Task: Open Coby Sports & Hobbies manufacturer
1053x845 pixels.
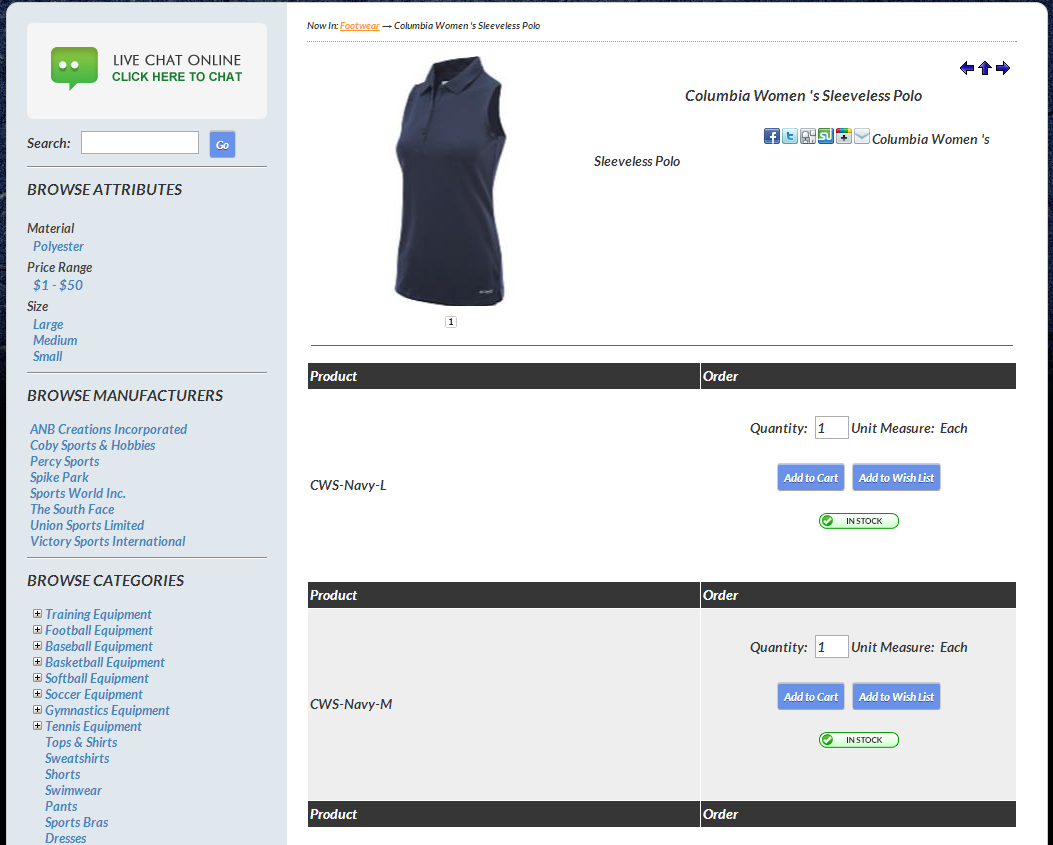Action: (93, 445)
